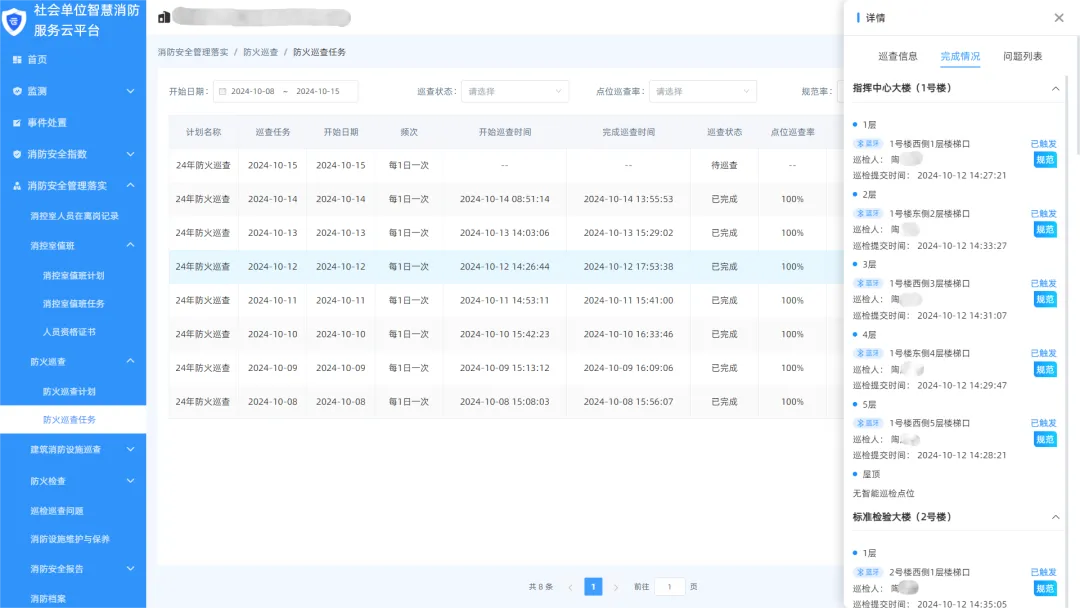Click the page number jump input field
The height and width of the screenshot is (608, 1080).
[x=669, y=587]
